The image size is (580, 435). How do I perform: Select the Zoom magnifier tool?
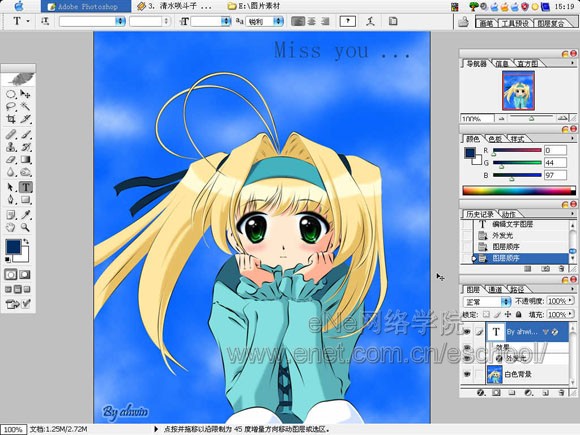[x=25, y=227]
